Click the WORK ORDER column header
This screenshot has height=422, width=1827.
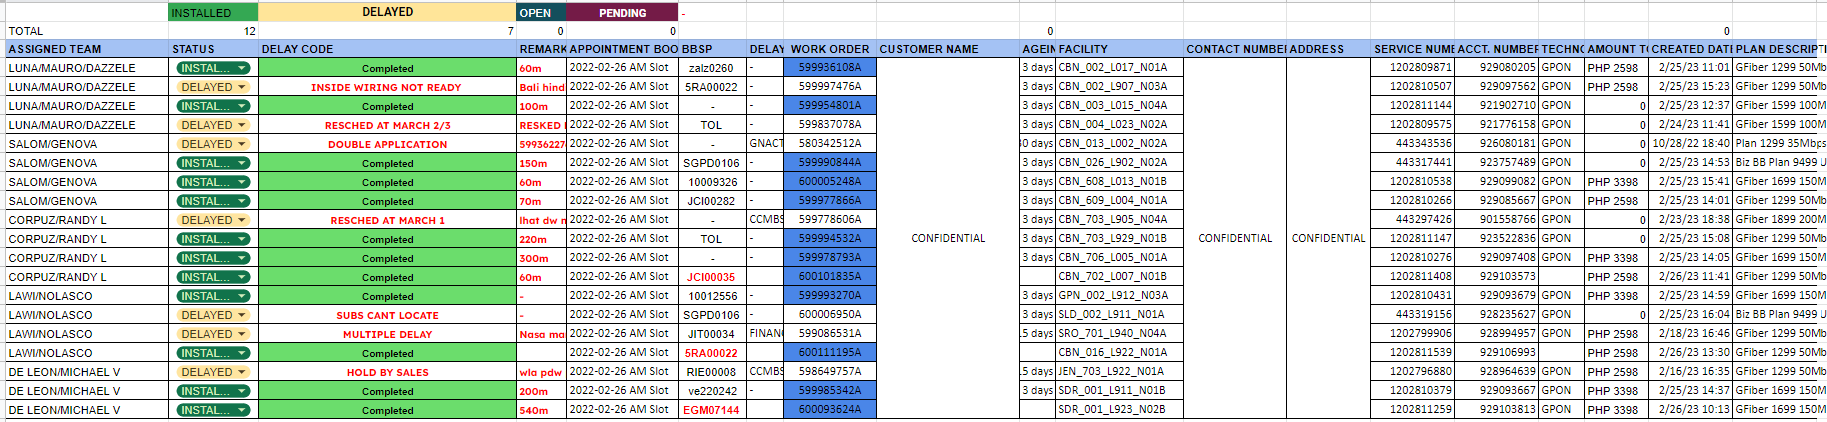point(830,49)
